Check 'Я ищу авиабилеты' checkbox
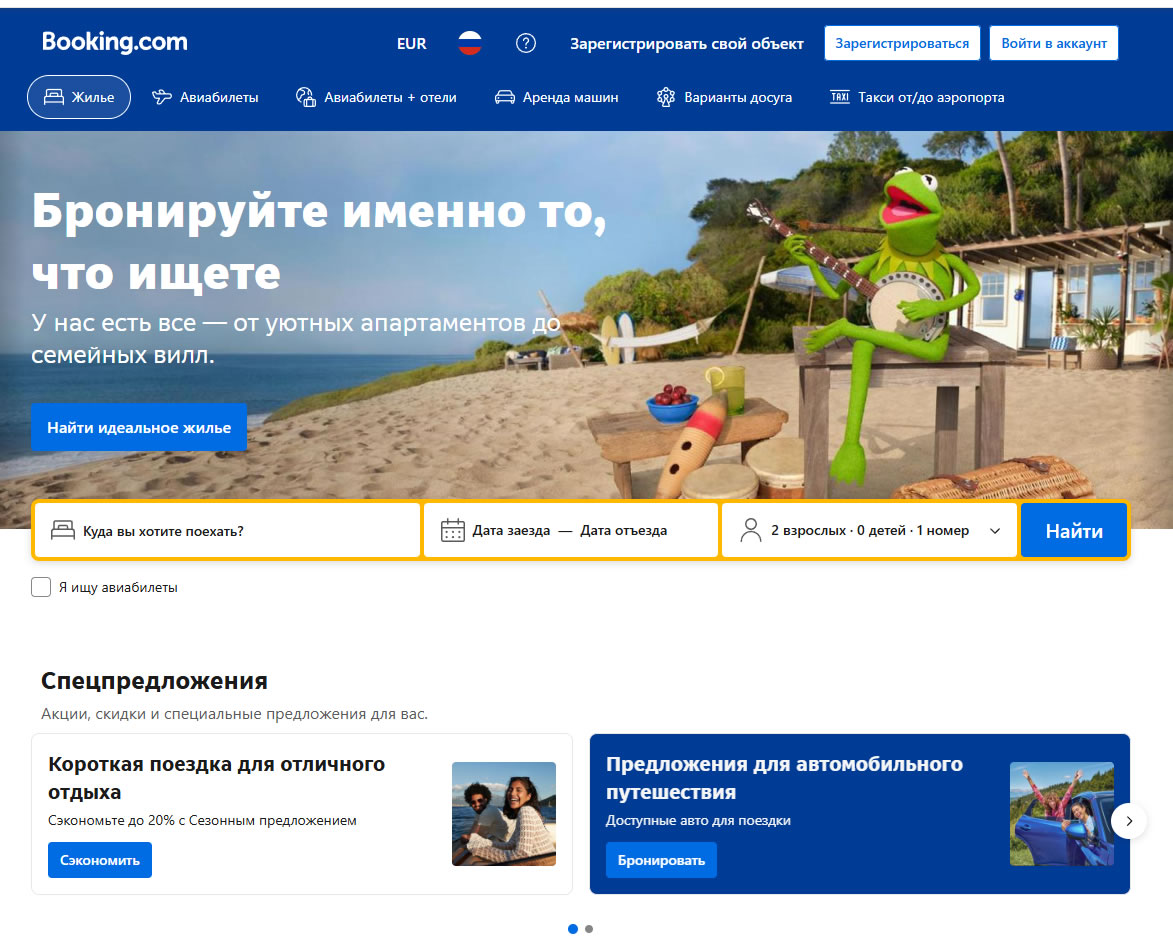This screenshot has width=1173, height=942. click(x=41, y=587)
